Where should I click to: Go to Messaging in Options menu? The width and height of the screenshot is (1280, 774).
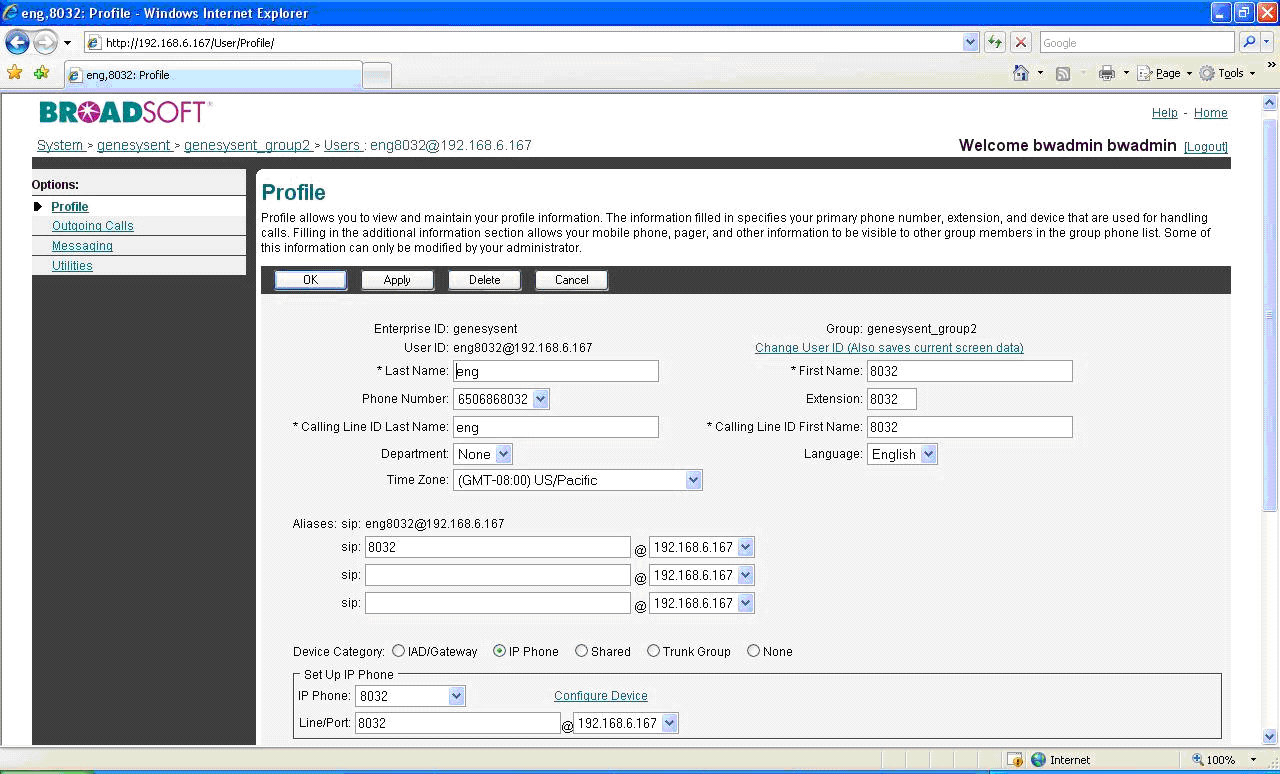click(x=82, y=246)
